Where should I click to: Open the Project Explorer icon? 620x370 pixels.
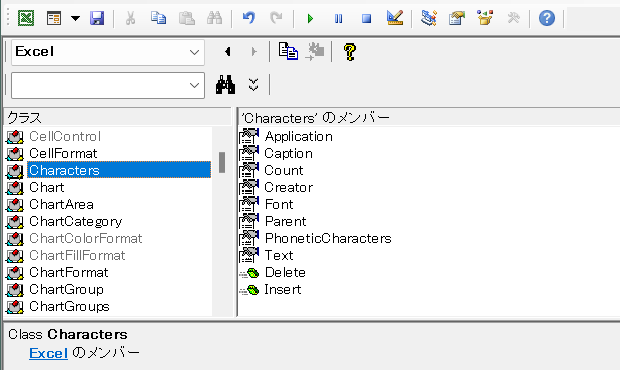pyautogui.click(x=429, y=18)
